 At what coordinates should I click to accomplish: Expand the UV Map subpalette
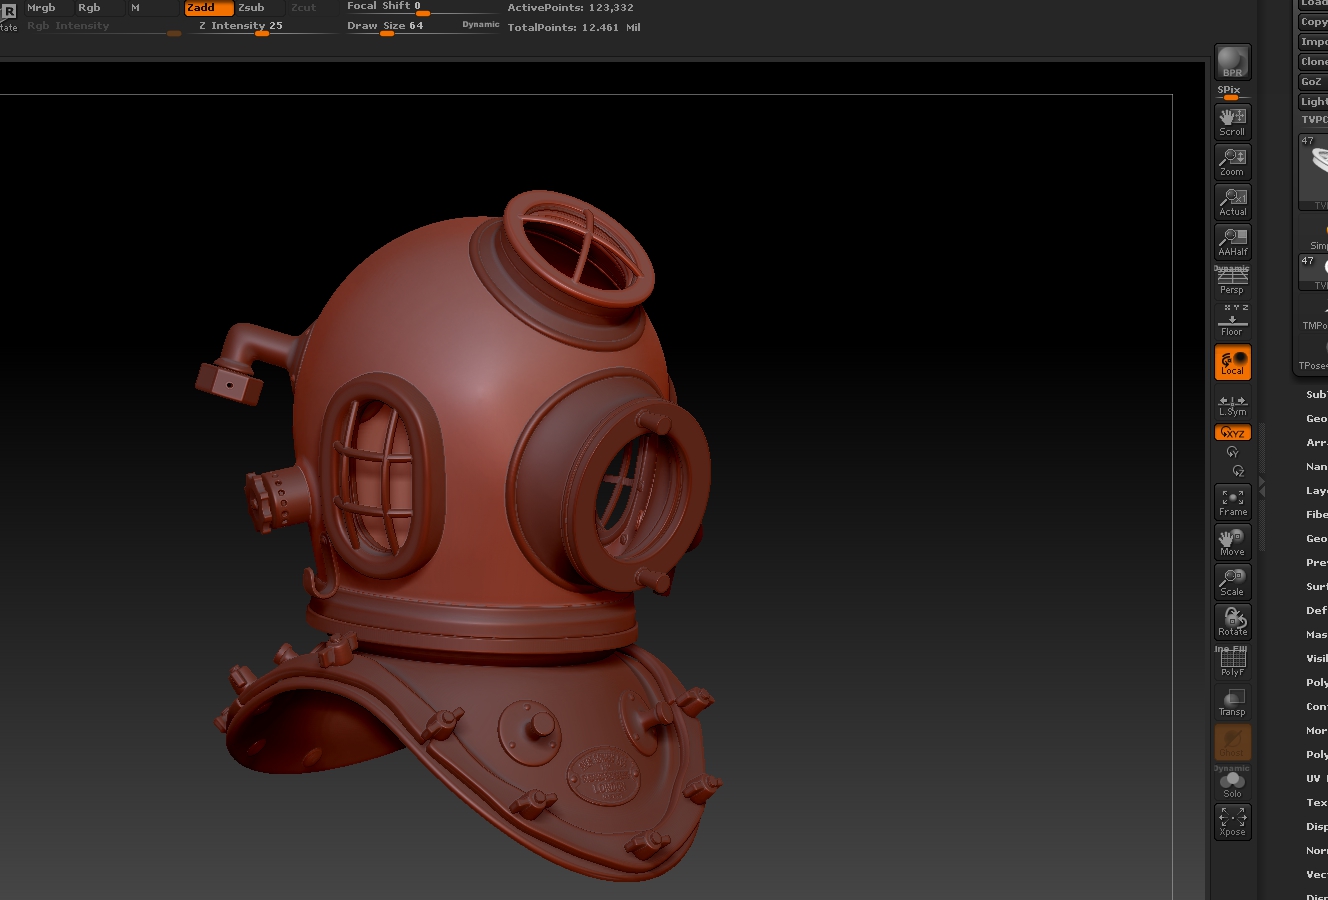[x=1316, y=778]
